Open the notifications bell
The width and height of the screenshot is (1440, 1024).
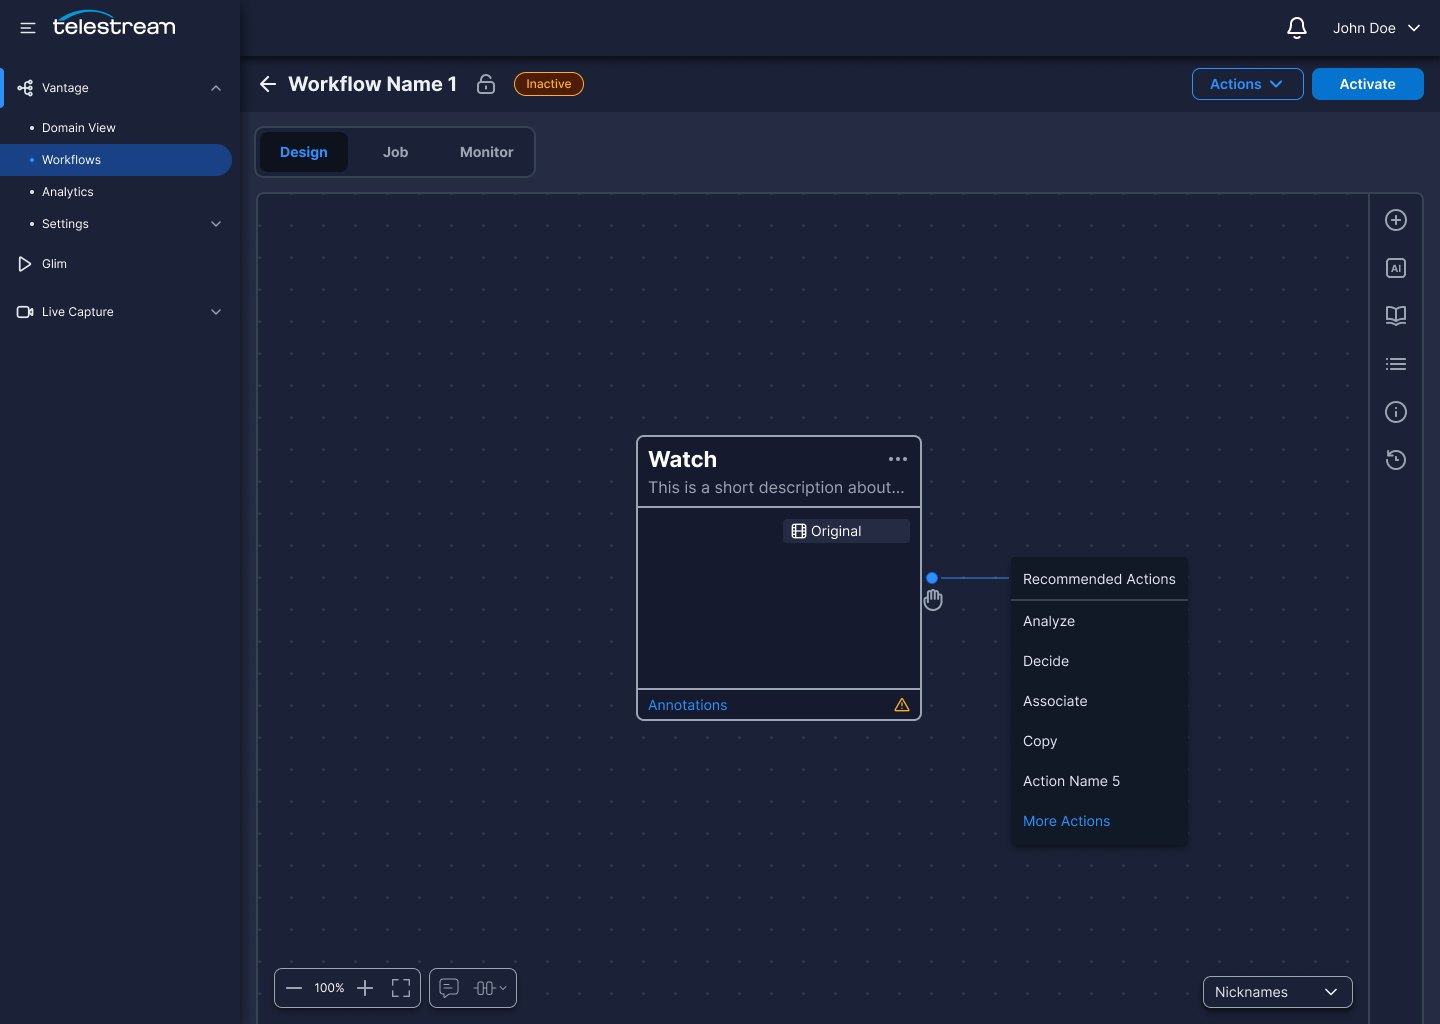(1297, 28)
